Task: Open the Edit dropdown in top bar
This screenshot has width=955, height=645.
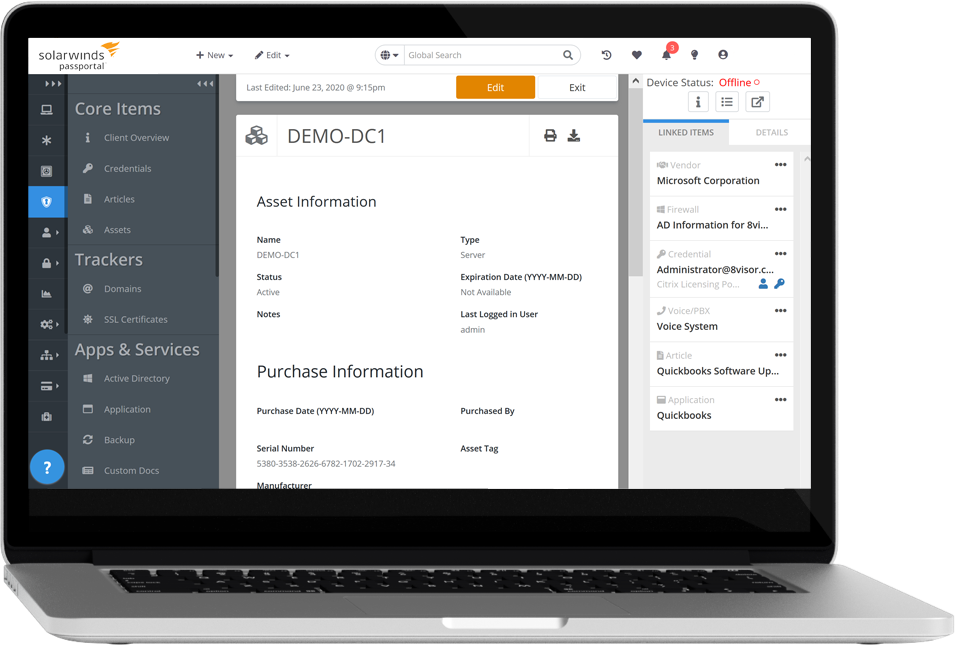Action: (x=272, y=55)
